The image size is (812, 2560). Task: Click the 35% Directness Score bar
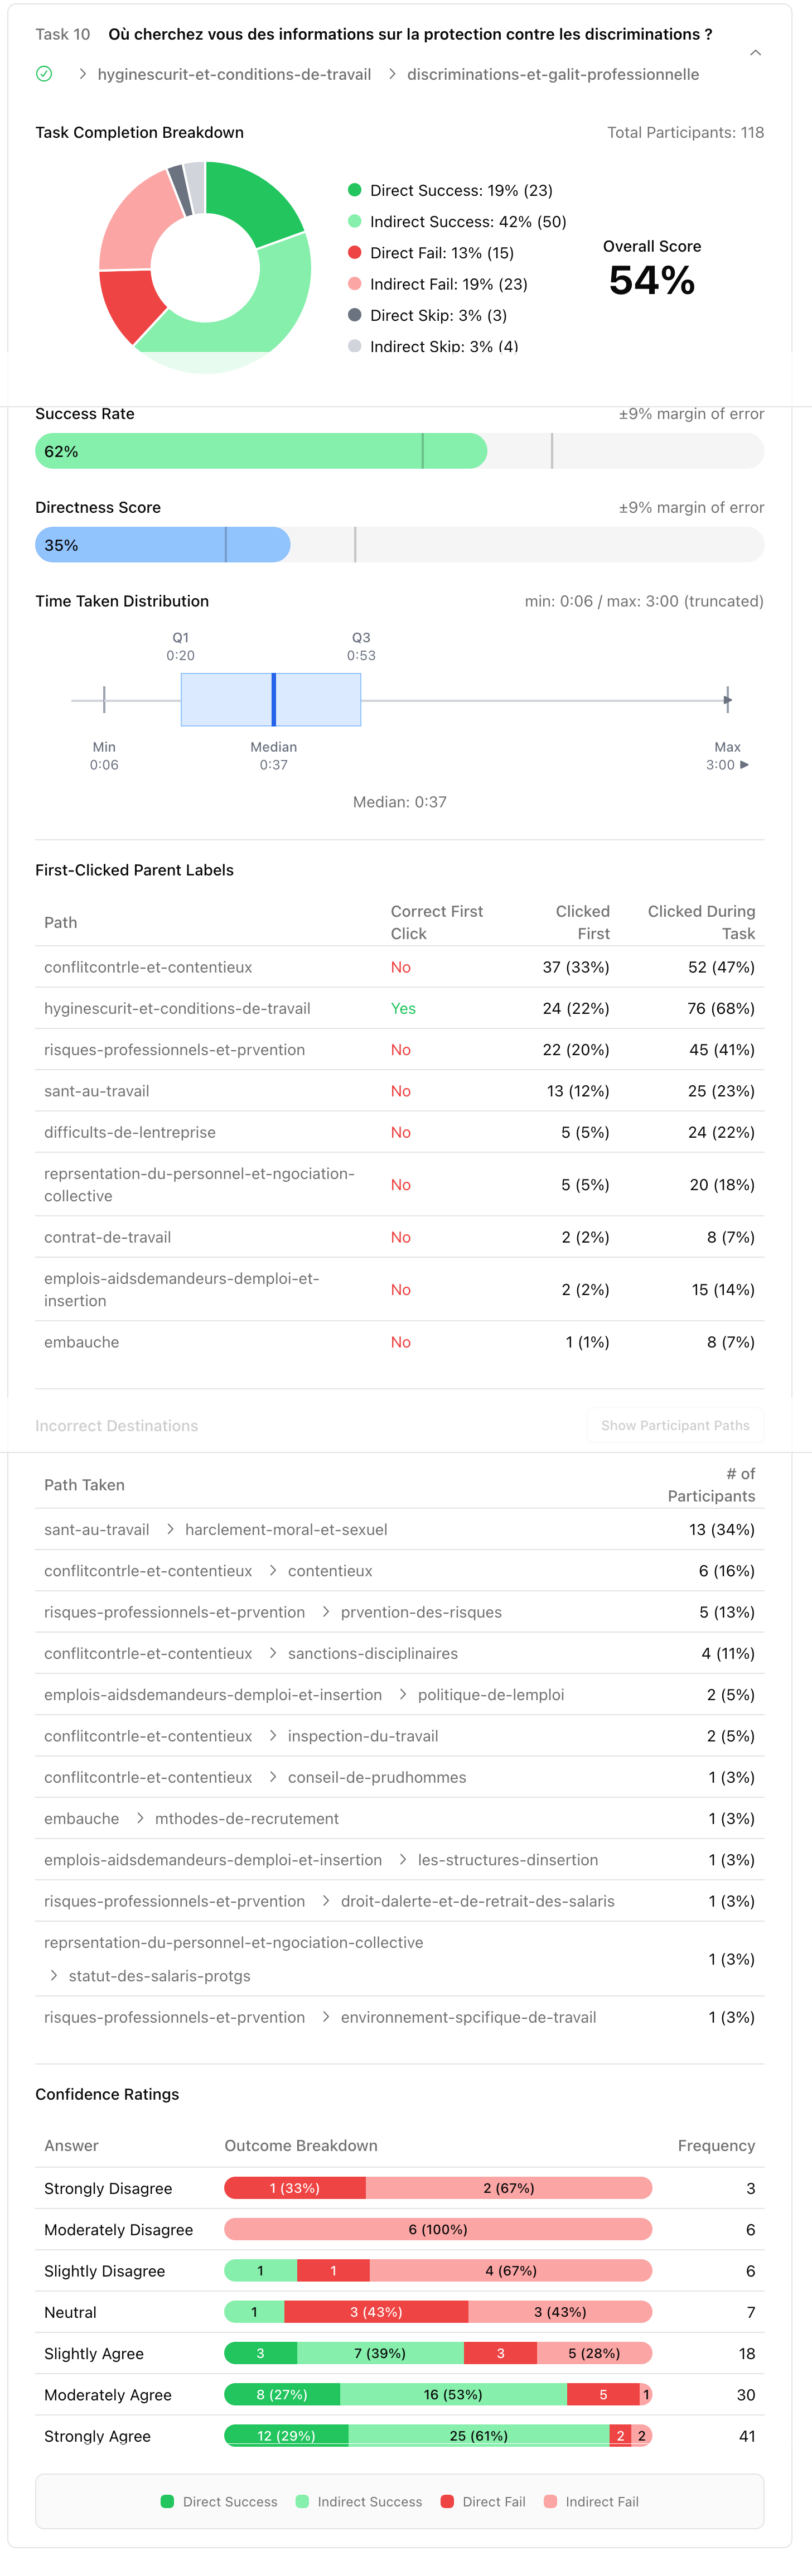pyautogui.click(x=162, y=545)
